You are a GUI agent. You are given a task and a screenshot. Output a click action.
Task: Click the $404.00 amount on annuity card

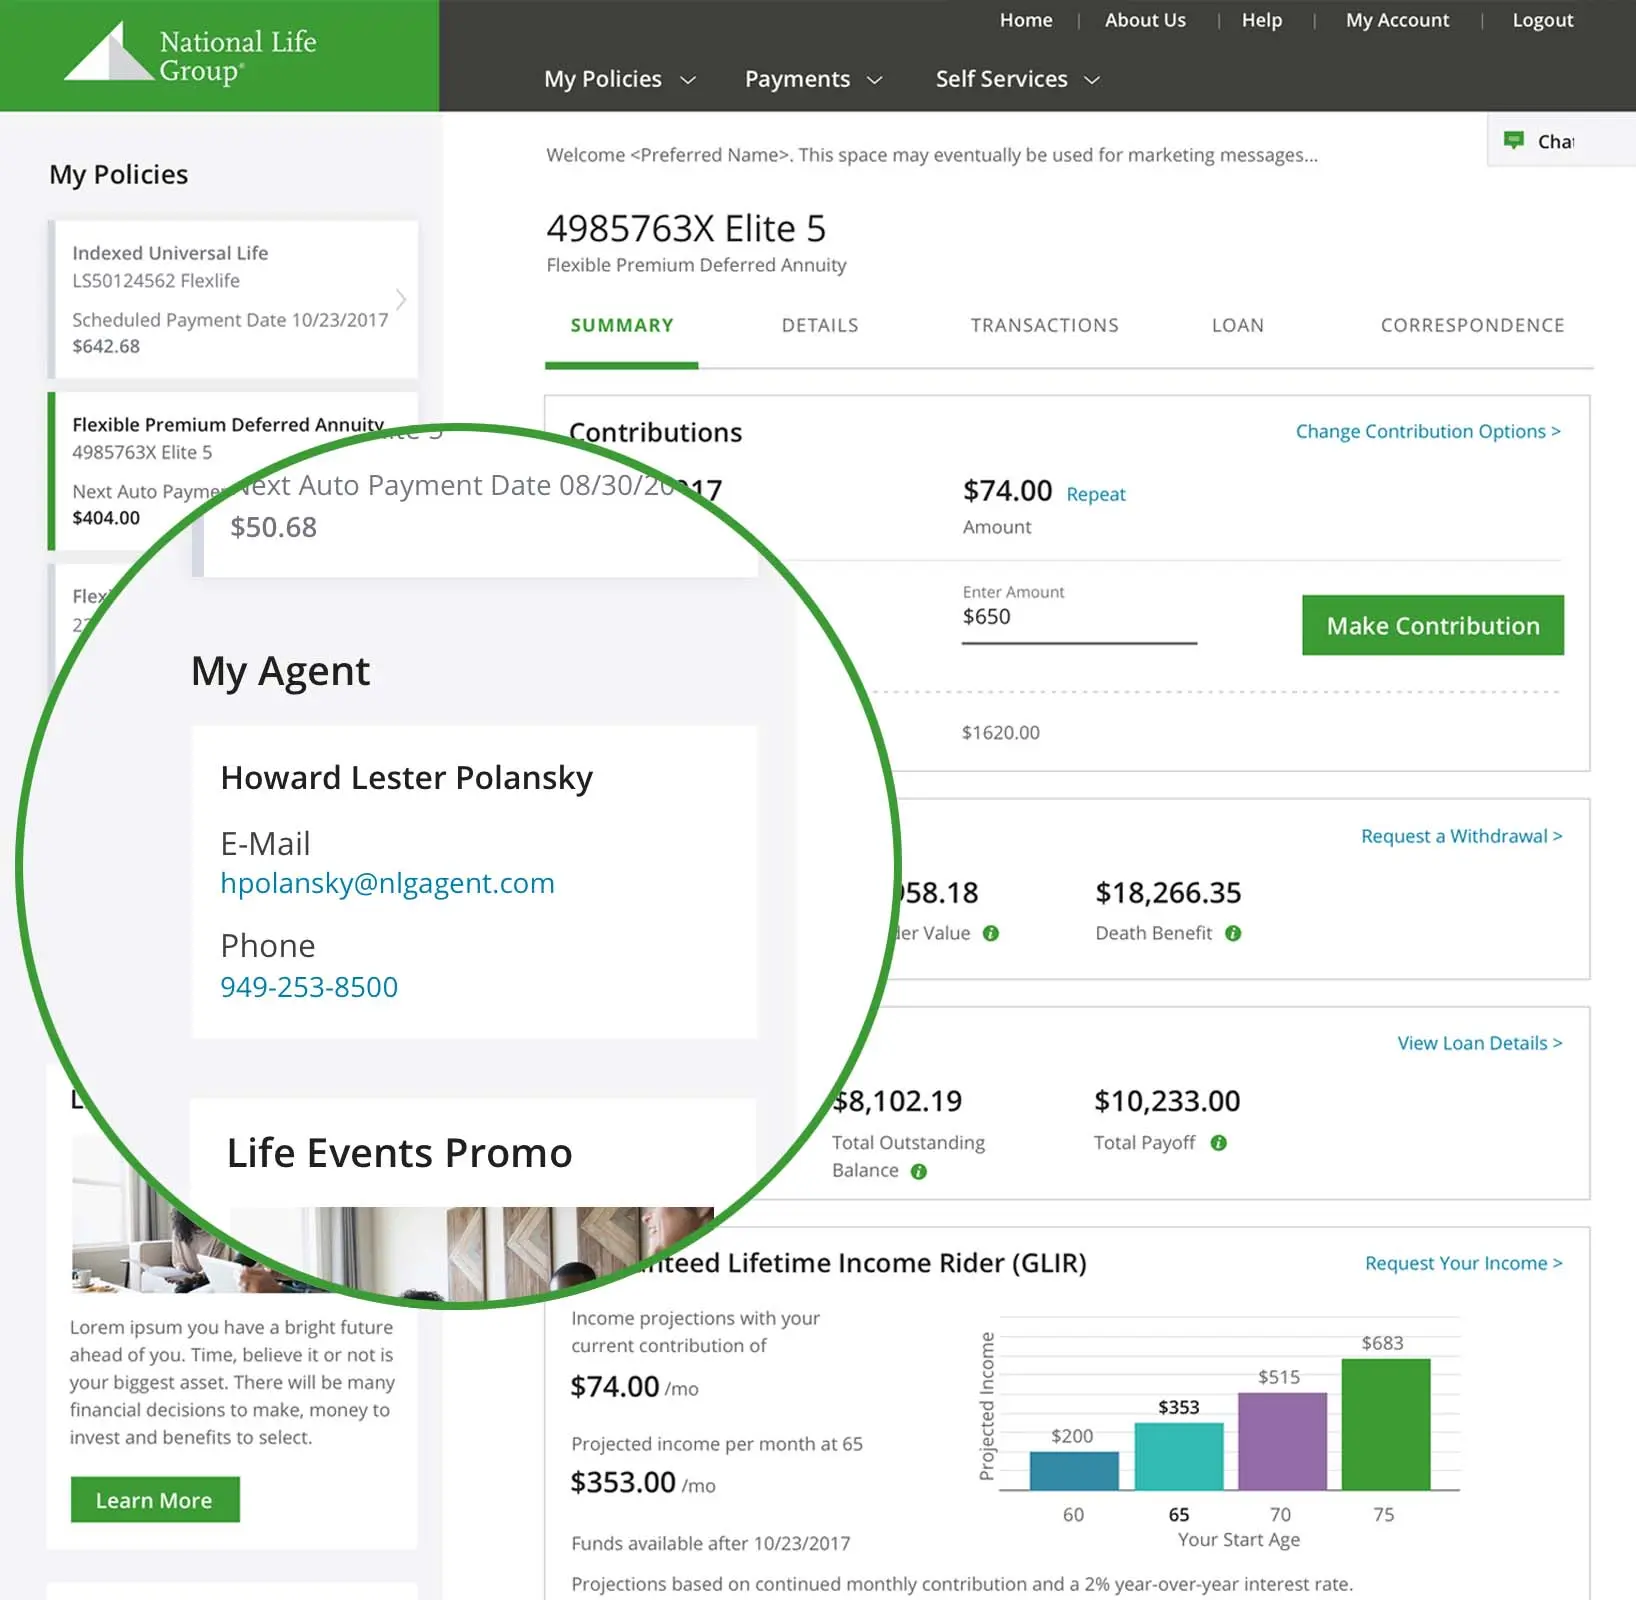click(106, 518)
